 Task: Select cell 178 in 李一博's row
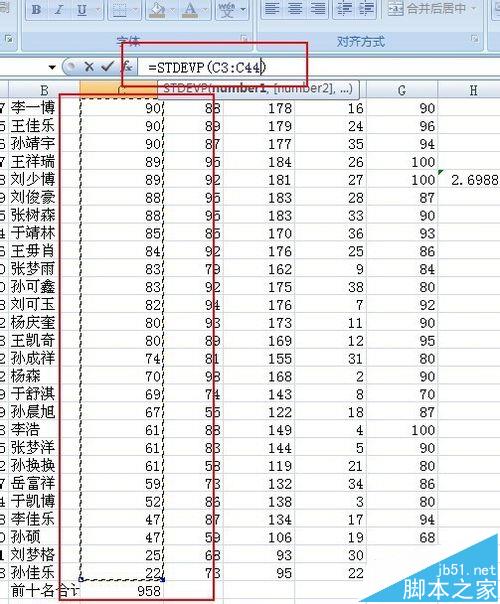pos(258,108)
